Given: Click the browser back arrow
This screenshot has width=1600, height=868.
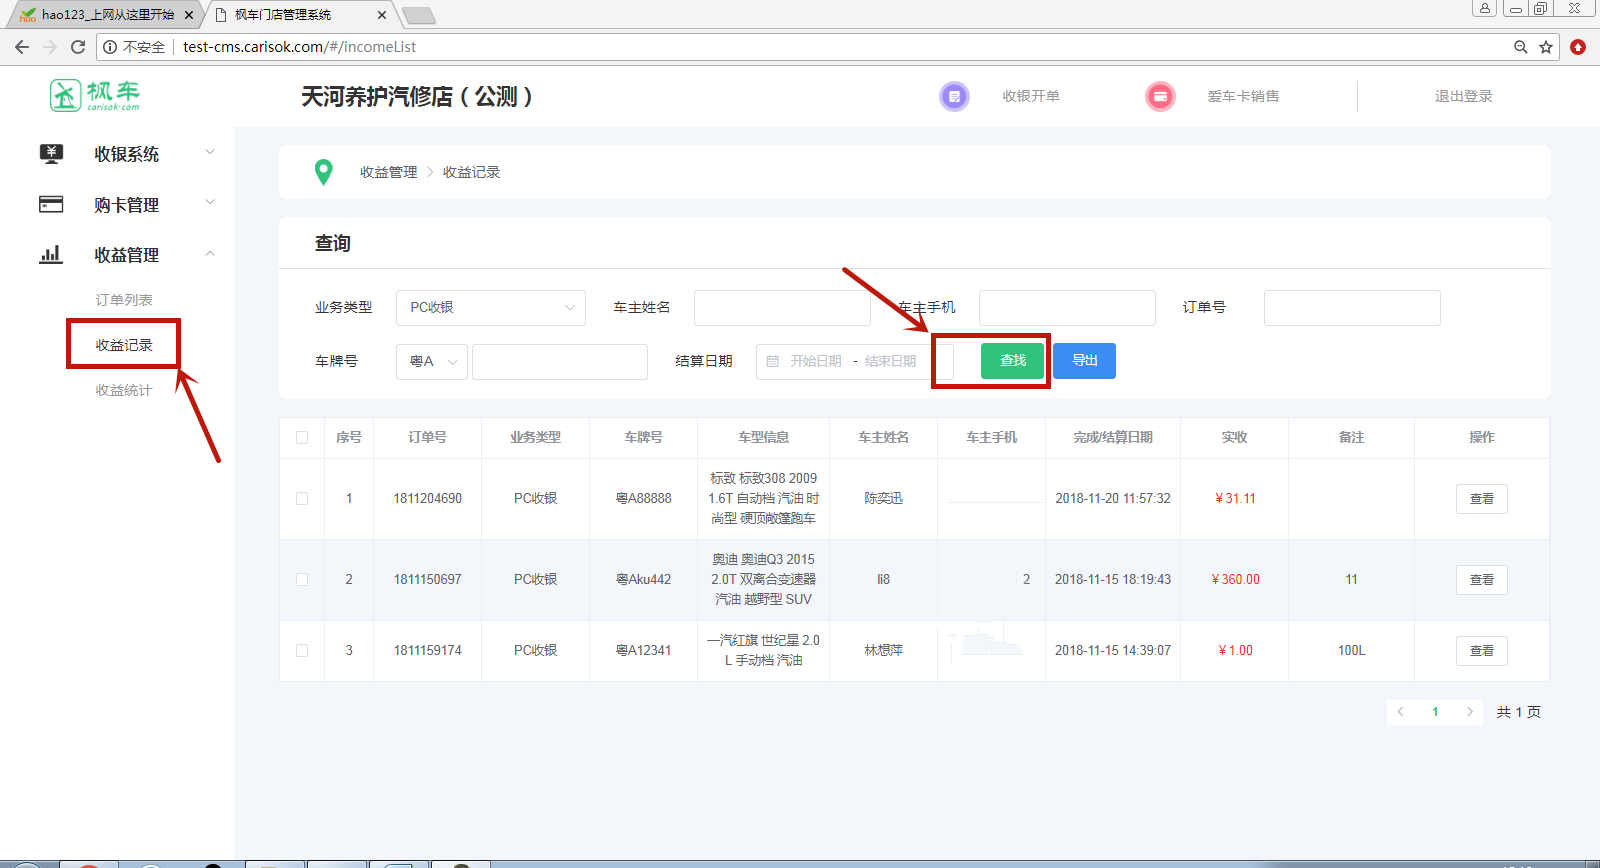Looking at the screenshot, I should pos(22,47).
